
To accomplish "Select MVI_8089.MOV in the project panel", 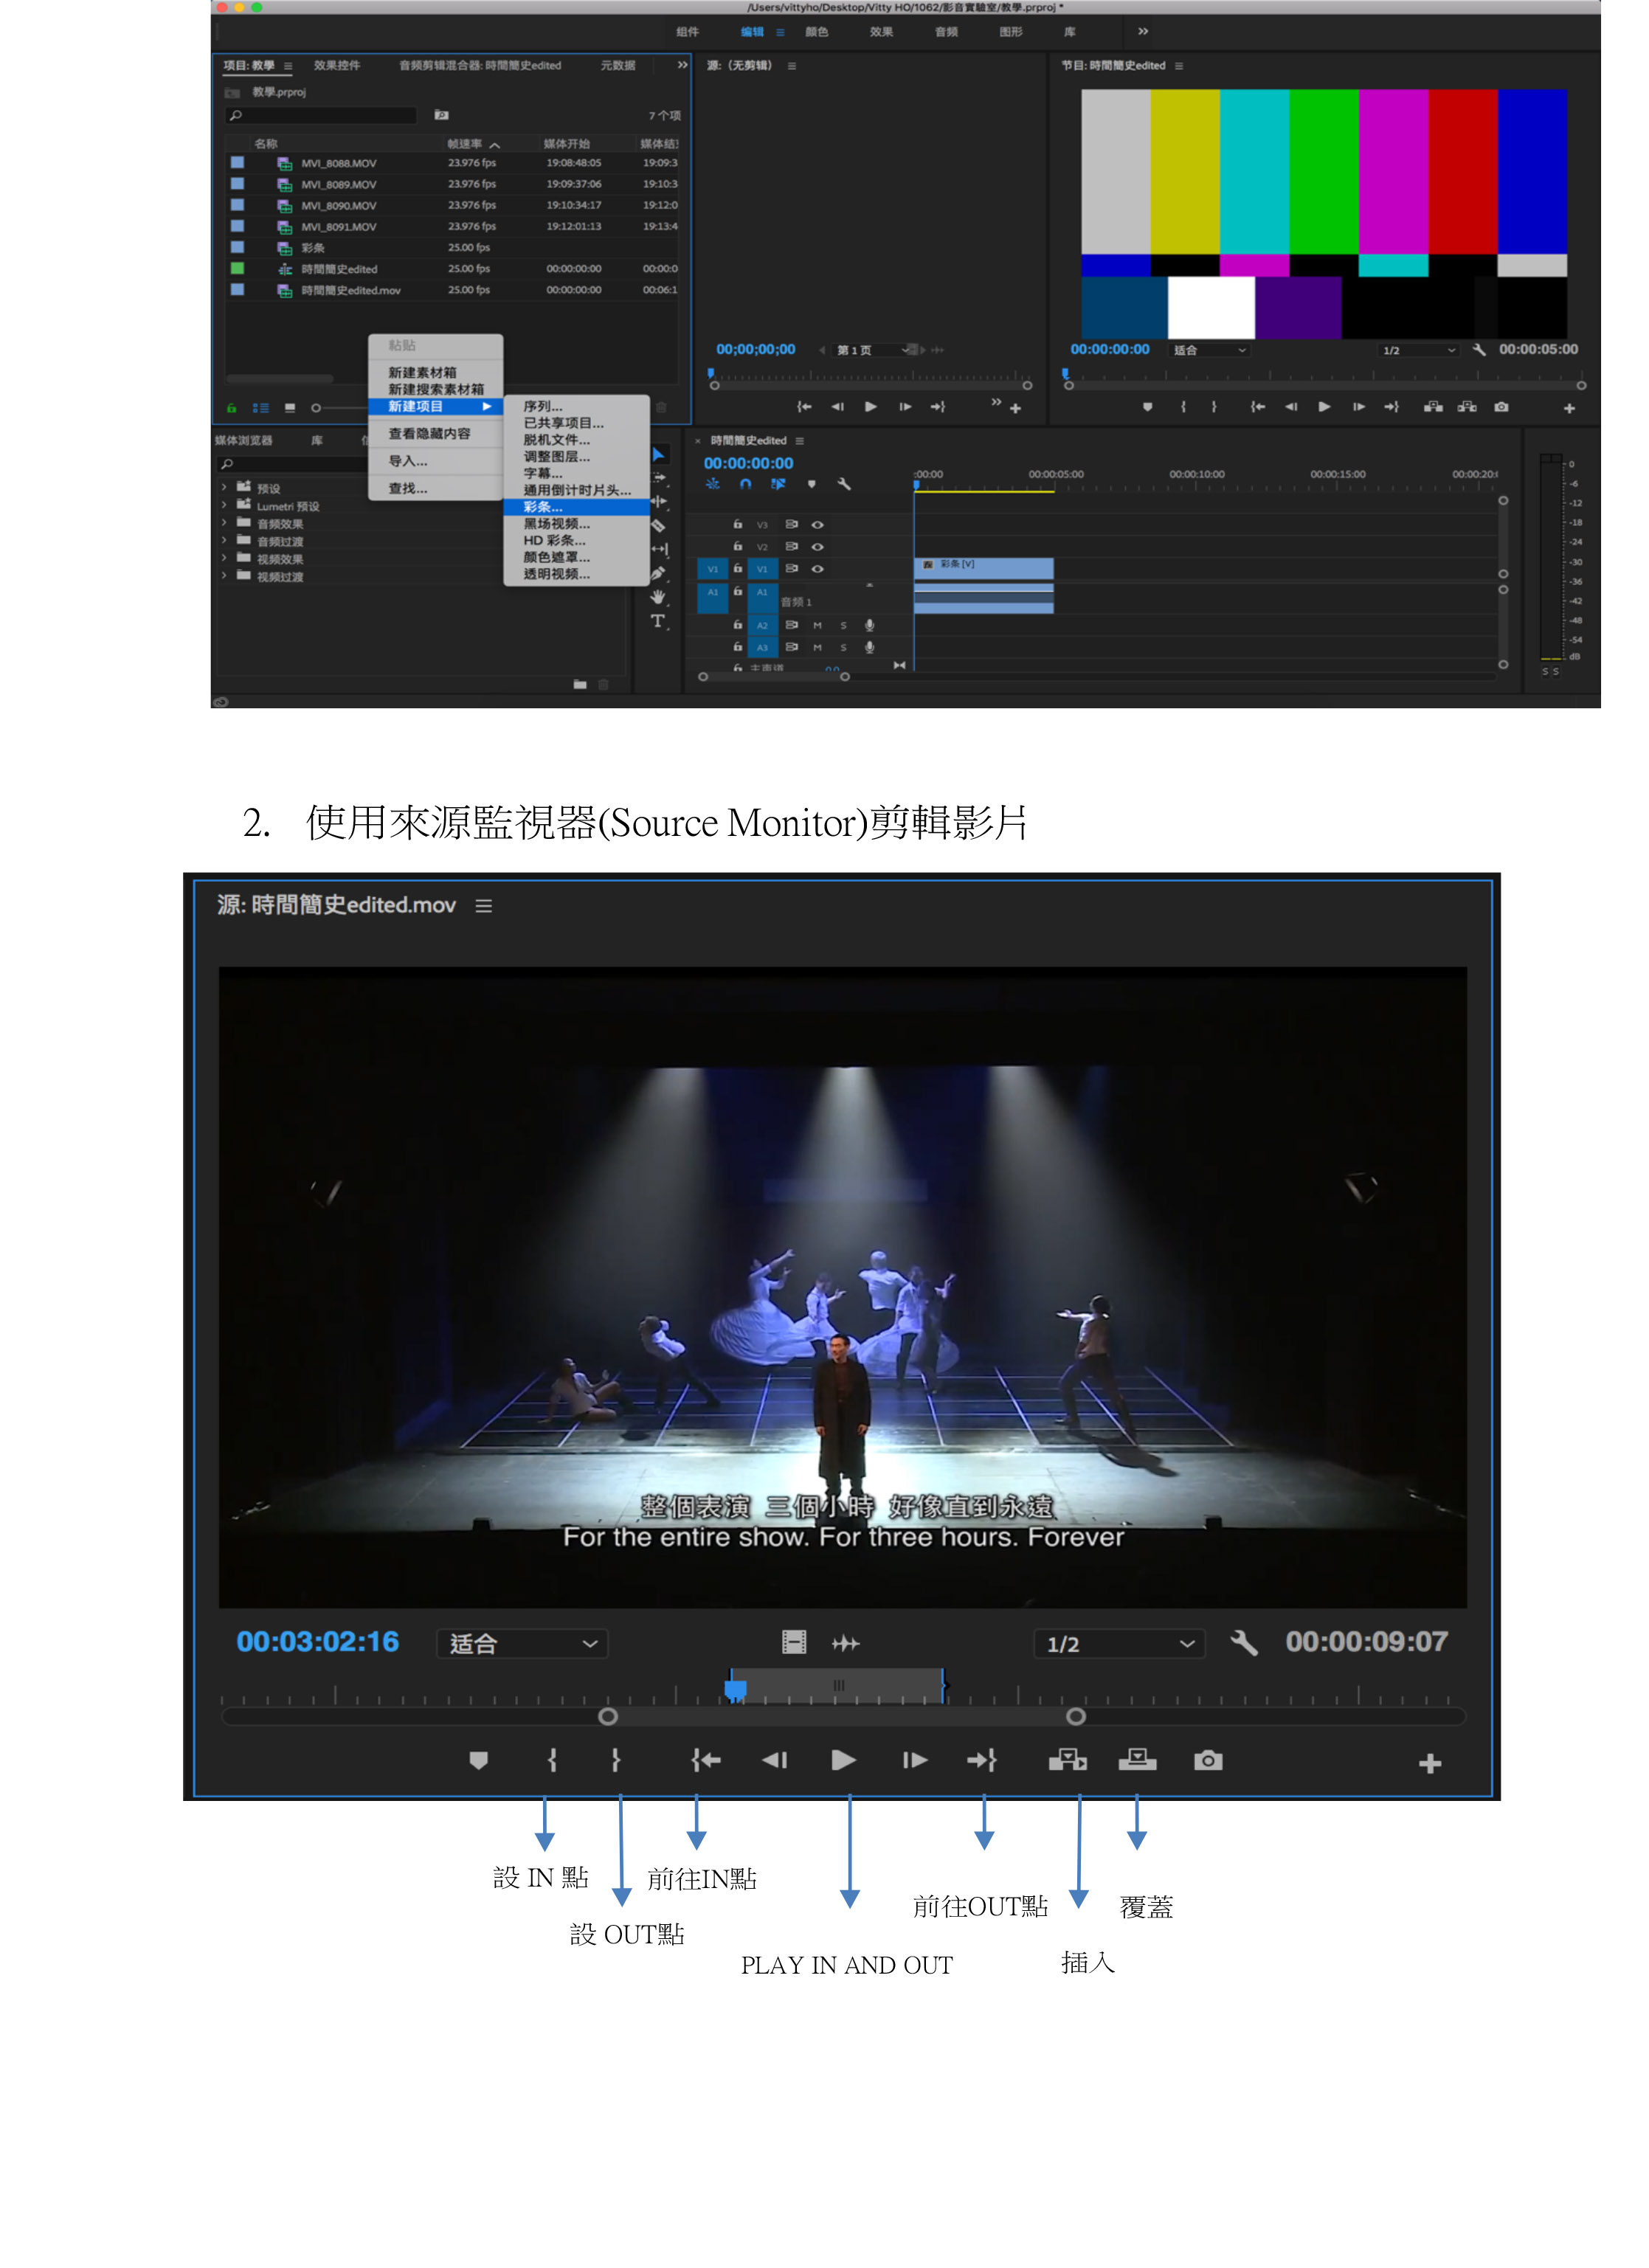I will (338, 184).
